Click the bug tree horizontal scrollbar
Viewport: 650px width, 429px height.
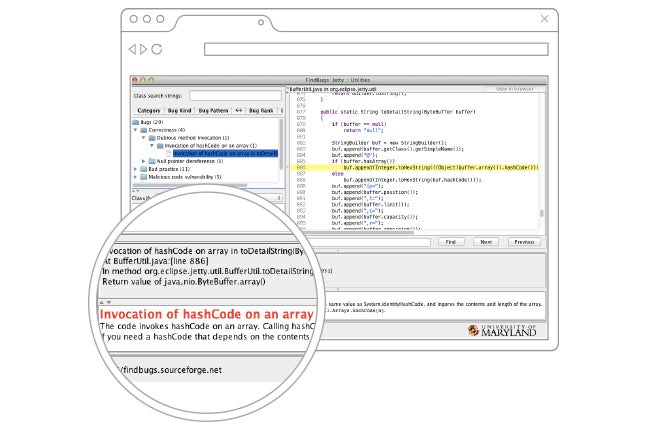pos(190,185)
